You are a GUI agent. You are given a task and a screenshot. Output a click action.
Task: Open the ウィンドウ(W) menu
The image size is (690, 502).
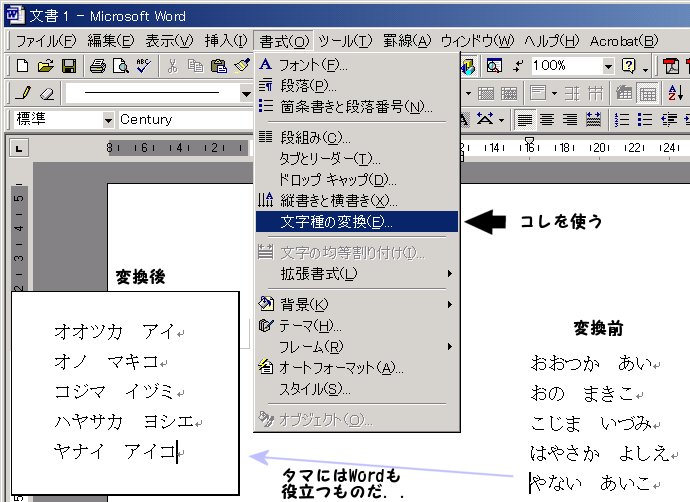pyautogui.click(x=477, y=41)
